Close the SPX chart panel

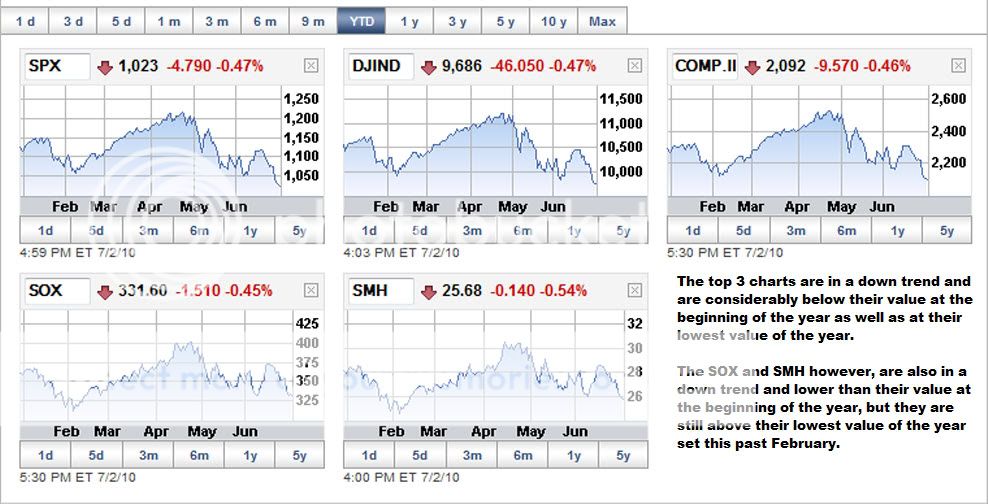tap(311, 66)
